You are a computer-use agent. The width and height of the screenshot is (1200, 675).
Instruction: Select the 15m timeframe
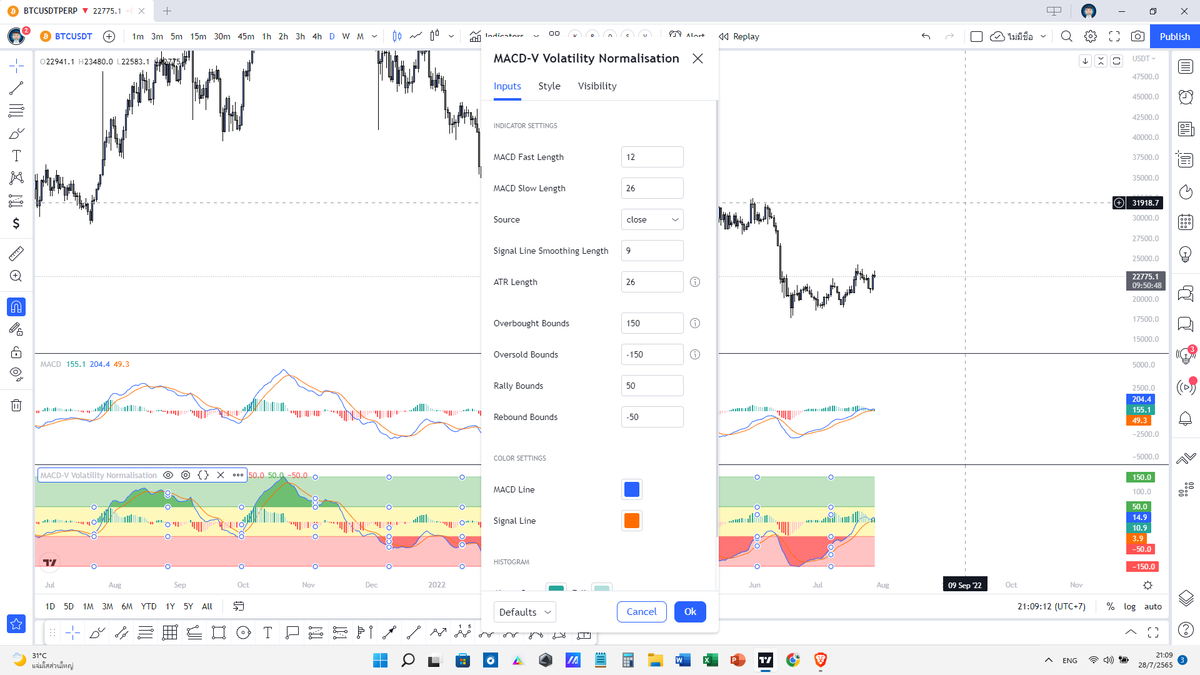[198, 36]
